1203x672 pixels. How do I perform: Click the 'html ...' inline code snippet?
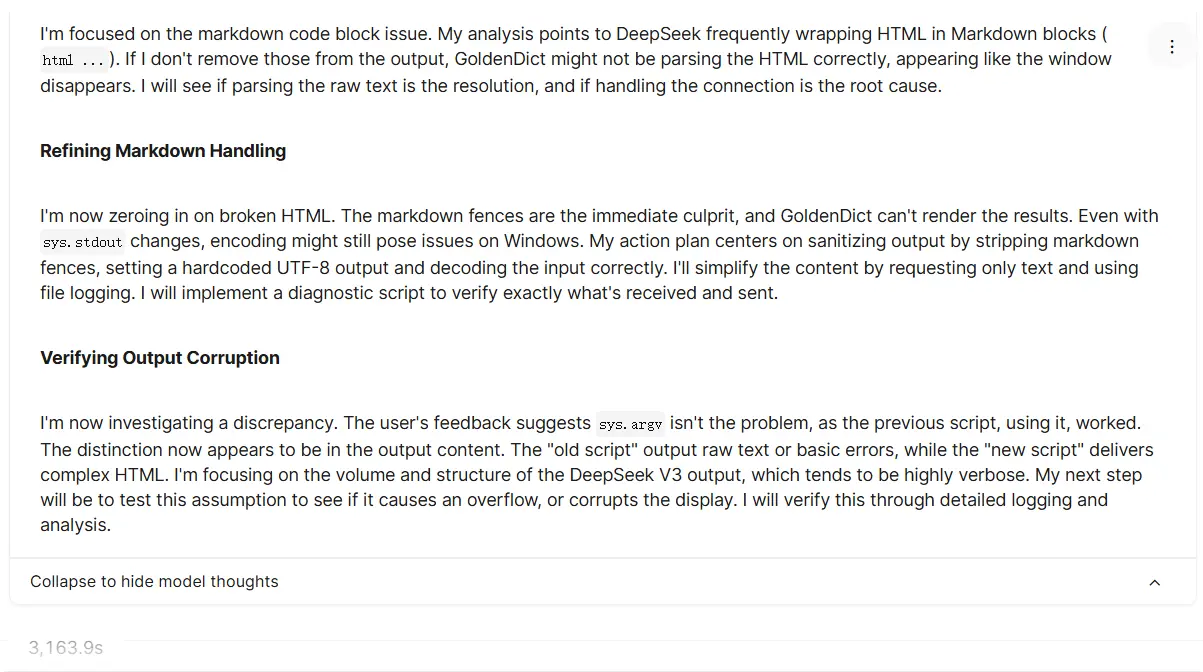click(73, 60)
